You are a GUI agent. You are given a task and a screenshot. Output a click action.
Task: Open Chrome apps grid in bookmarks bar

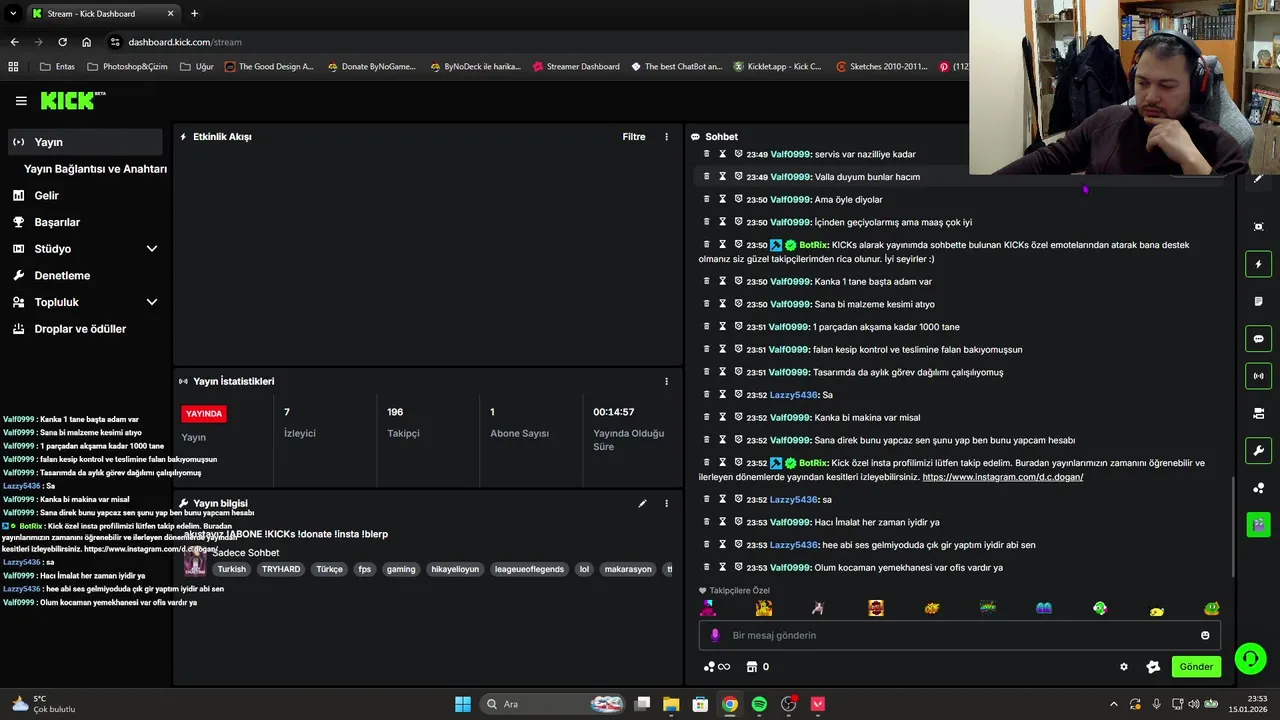[x=13, y=67]
